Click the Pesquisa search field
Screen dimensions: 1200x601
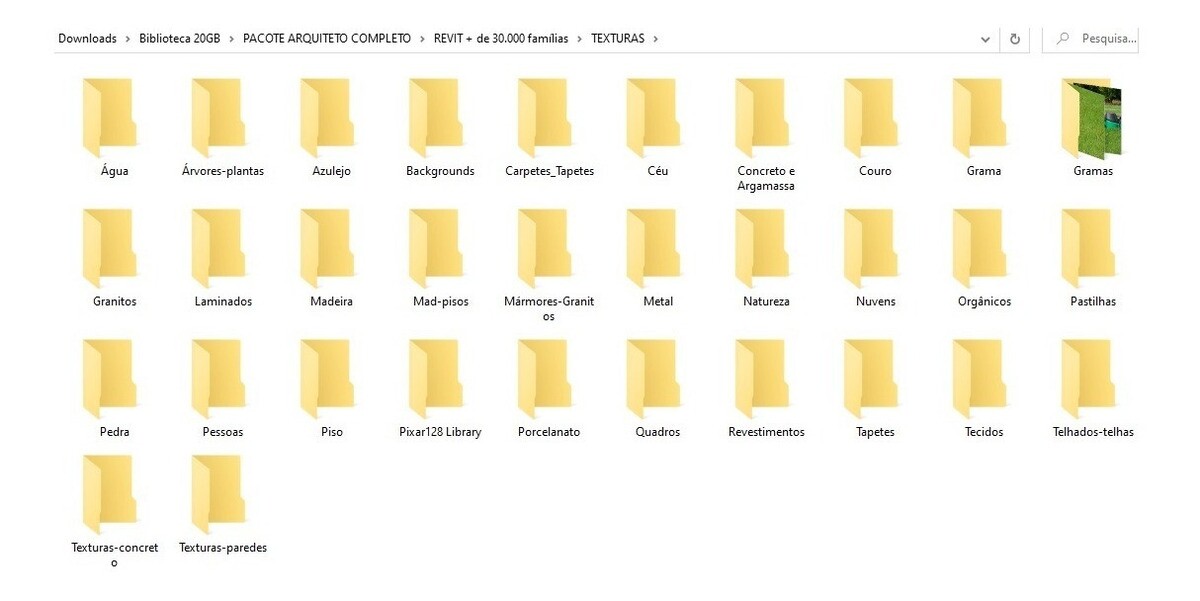[1100, 39]
